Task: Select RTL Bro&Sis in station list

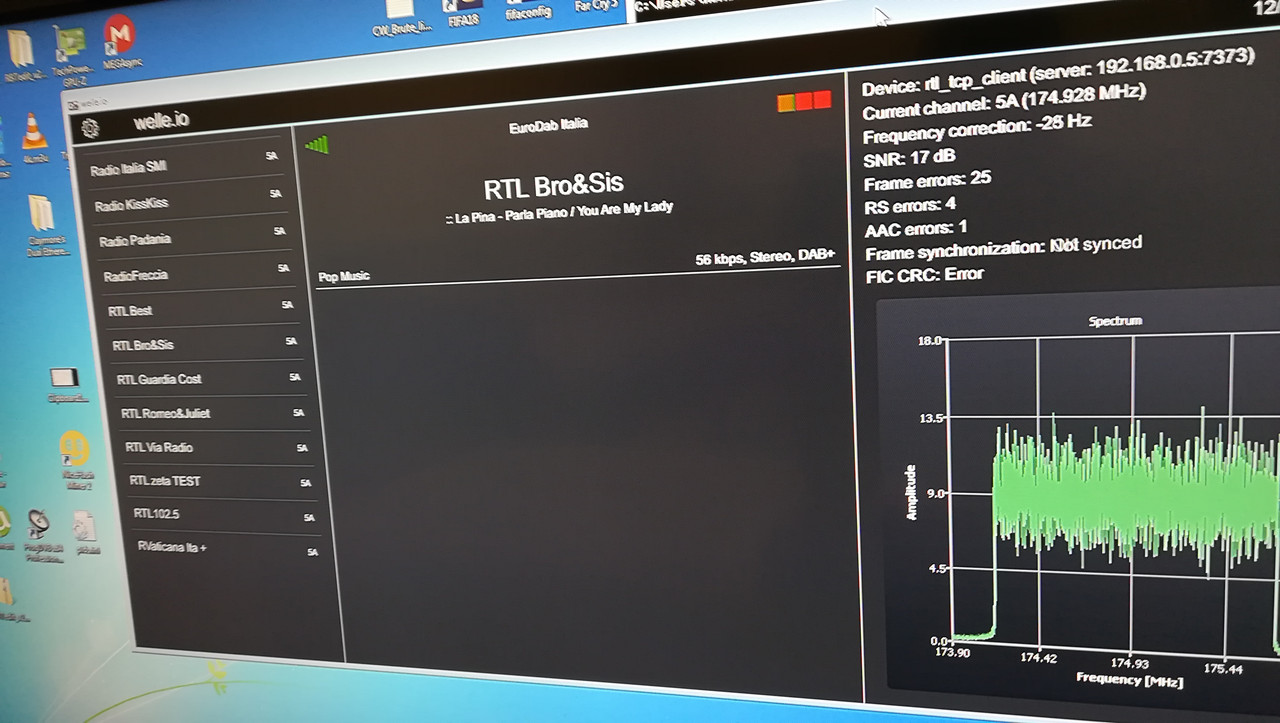Action: tap(204, 342)
